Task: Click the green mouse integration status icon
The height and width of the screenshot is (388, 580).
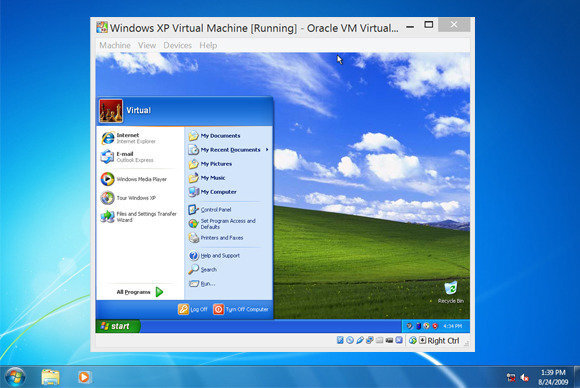Action: pyautogui.click(x=413, y=340)
